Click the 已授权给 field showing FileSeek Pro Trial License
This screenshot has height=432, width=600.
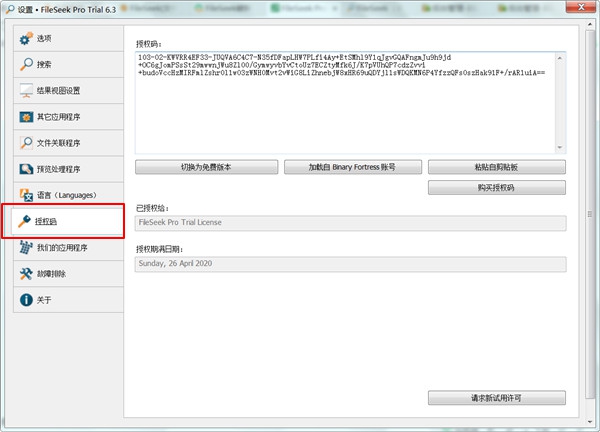point(351,223)
